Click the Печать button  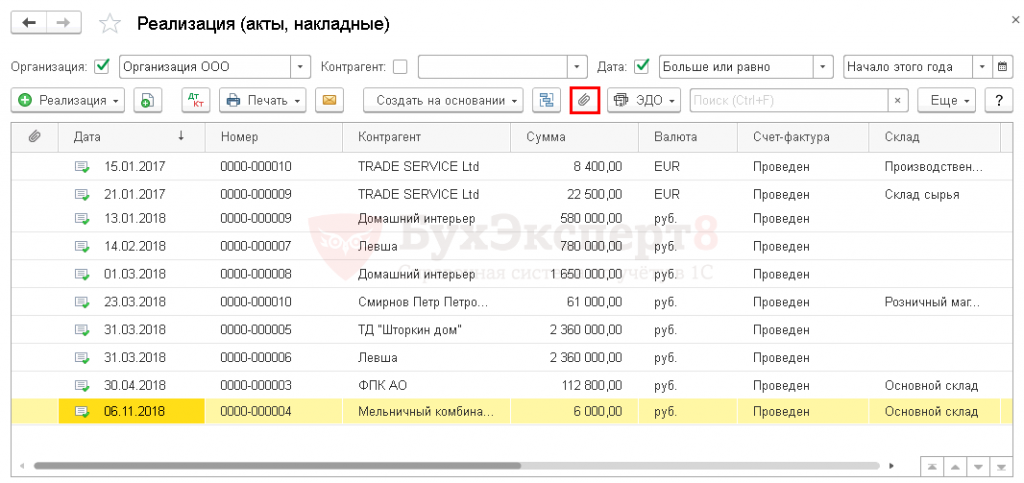pos(262,100)
